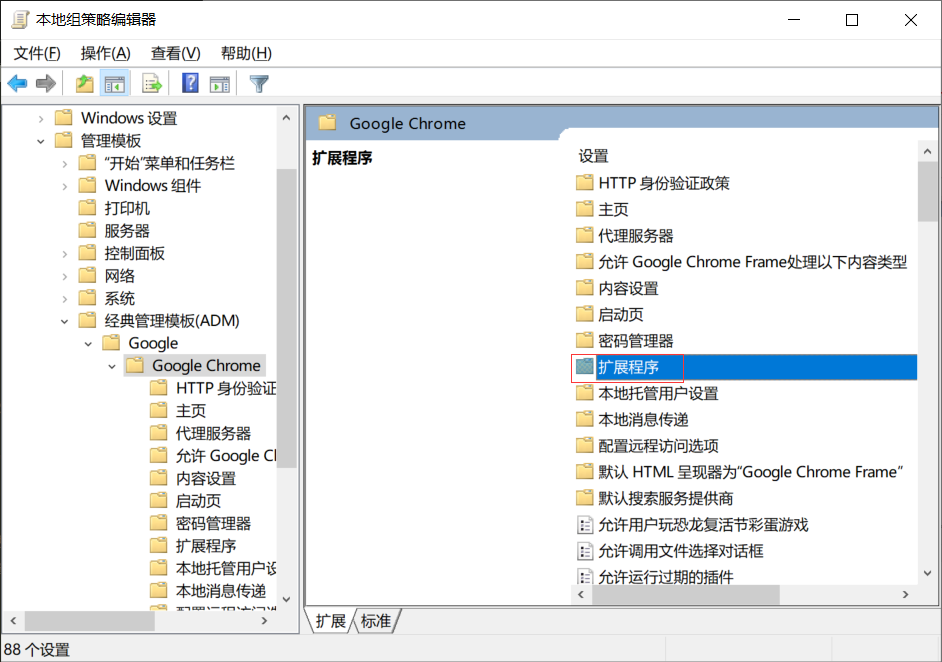This screenshot has width=942, height=662.
Task: Select 允许 Google Chrome Frame处理以下内容类型
Action: [752, 262]
